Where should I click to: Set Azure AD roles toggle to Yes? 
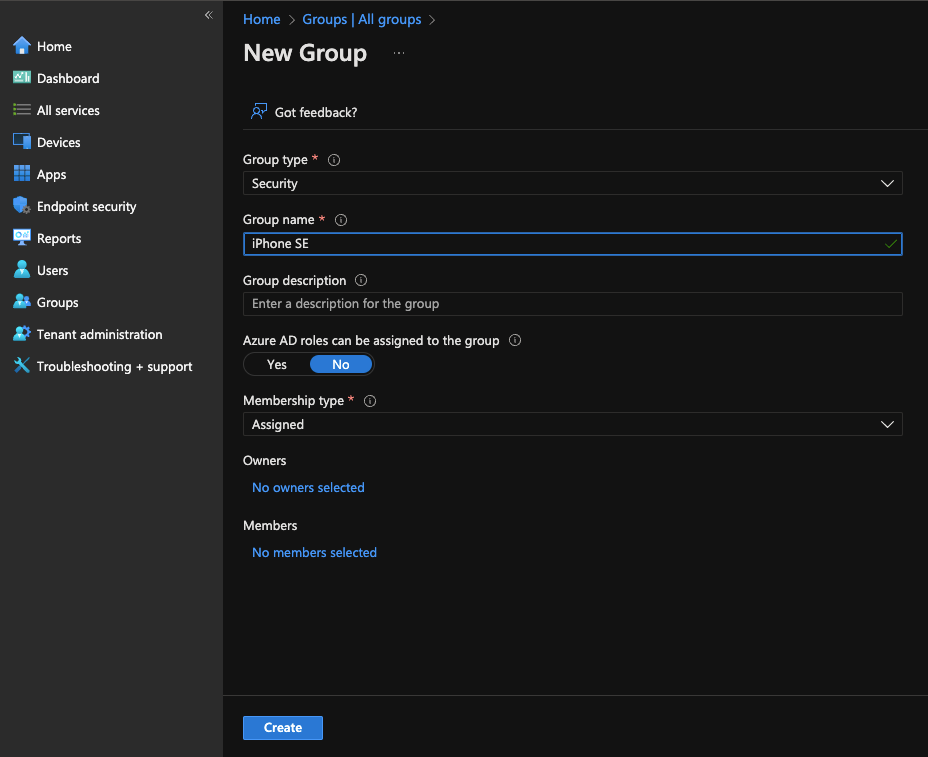tap(277, 365)
